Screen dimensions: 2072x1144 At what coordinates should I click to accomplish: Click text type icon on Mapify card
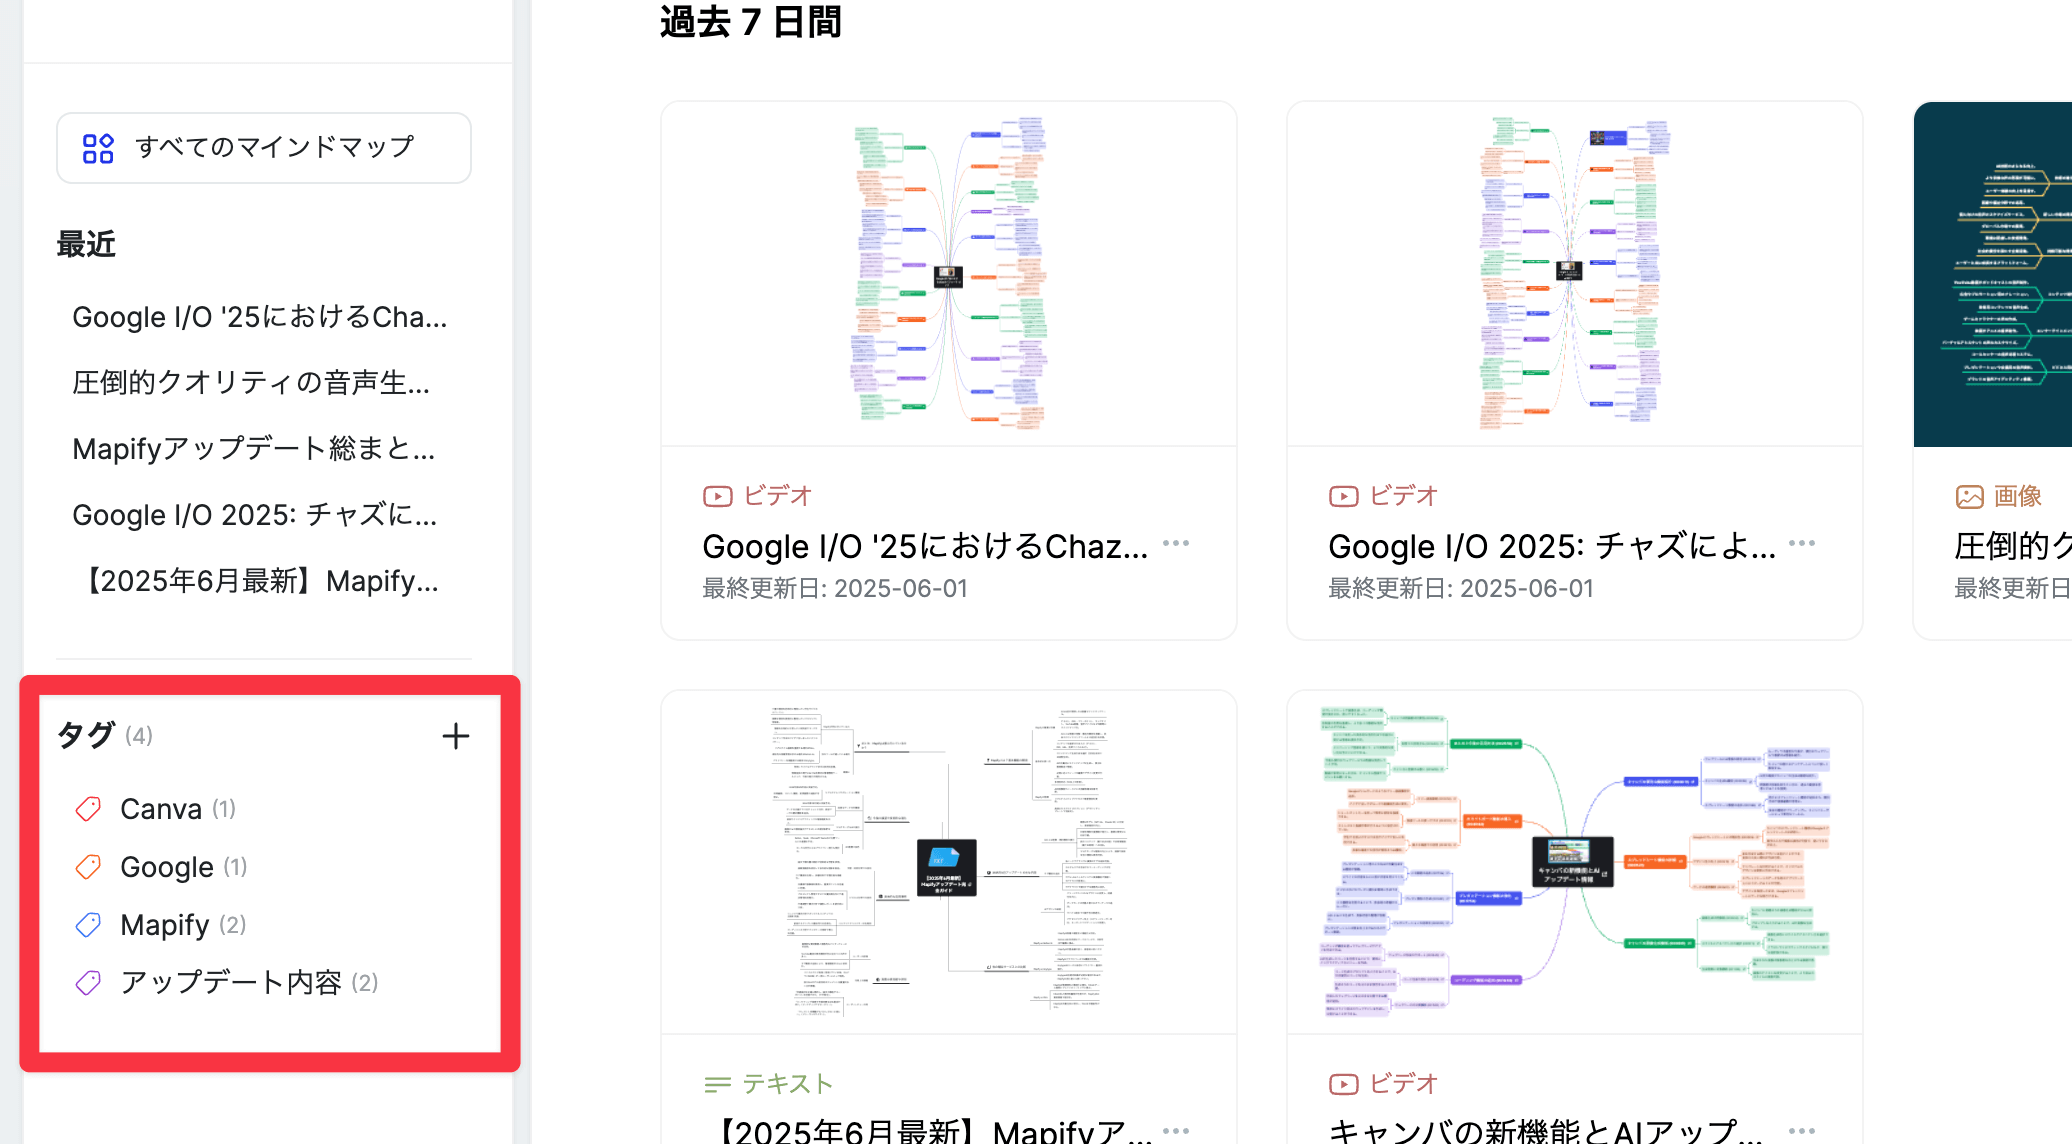click(717, 1084)
